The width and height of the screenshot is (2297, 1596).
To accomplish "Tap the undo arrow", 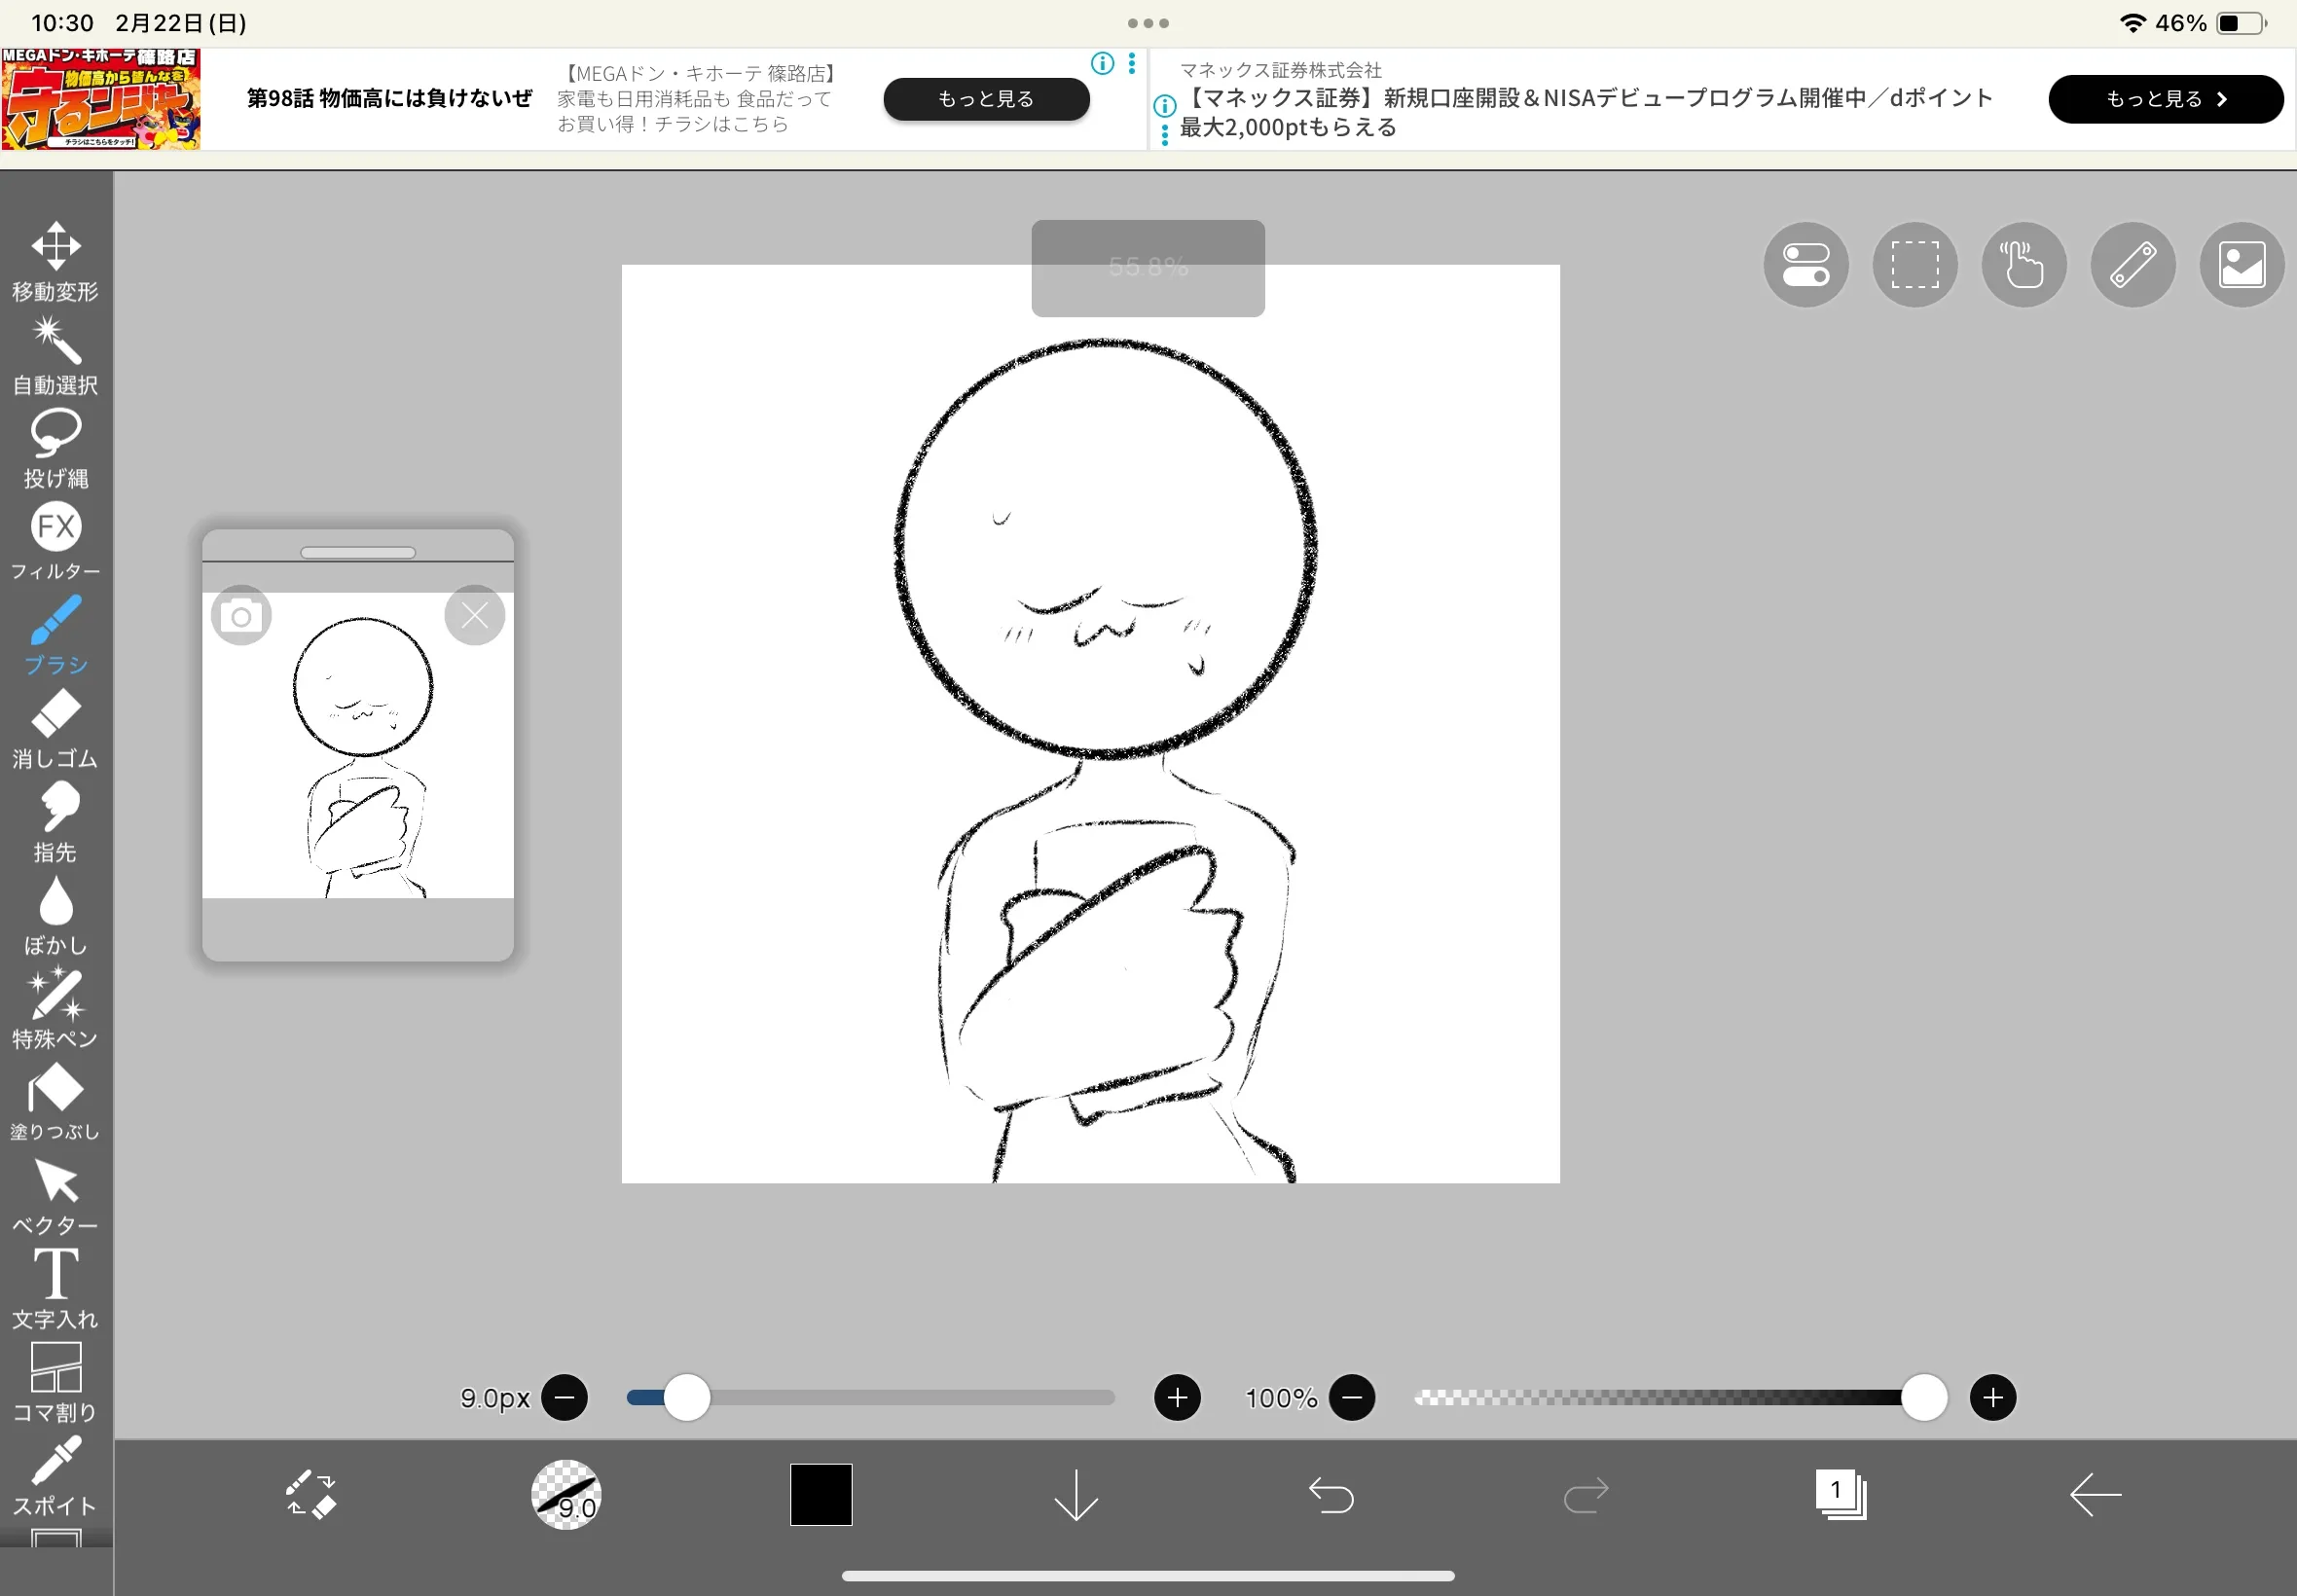I will 1331,1495.
